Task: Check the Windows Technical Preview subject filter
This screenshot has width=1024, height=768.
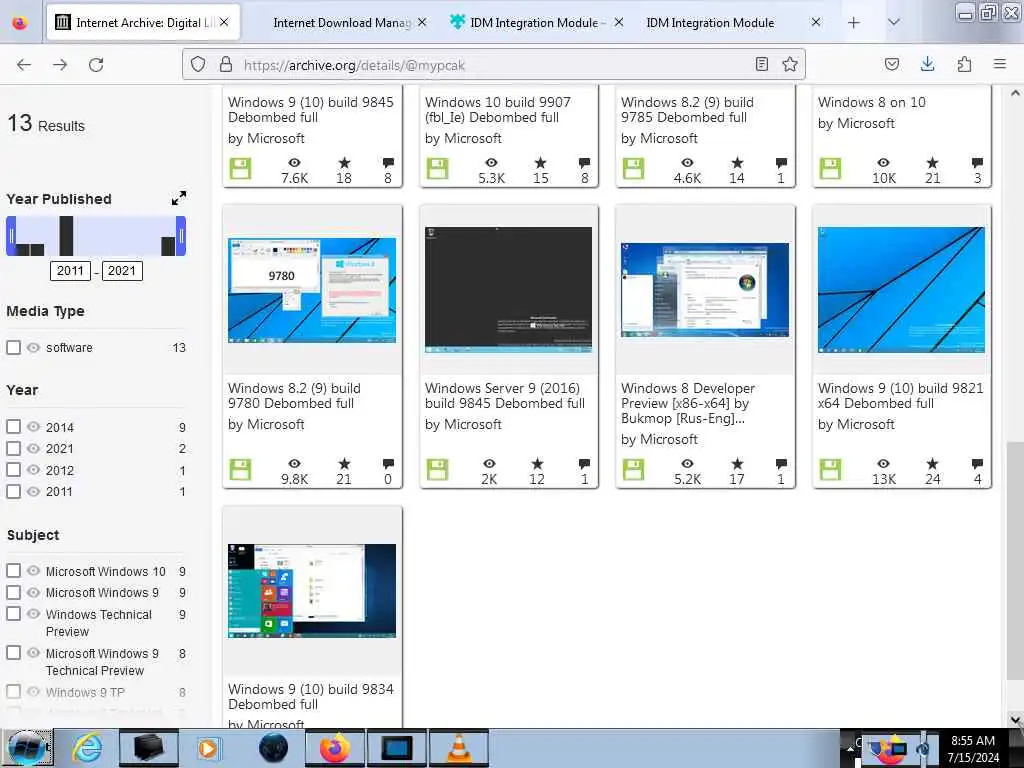Action: pyautogui.click(x=14, y=614)
